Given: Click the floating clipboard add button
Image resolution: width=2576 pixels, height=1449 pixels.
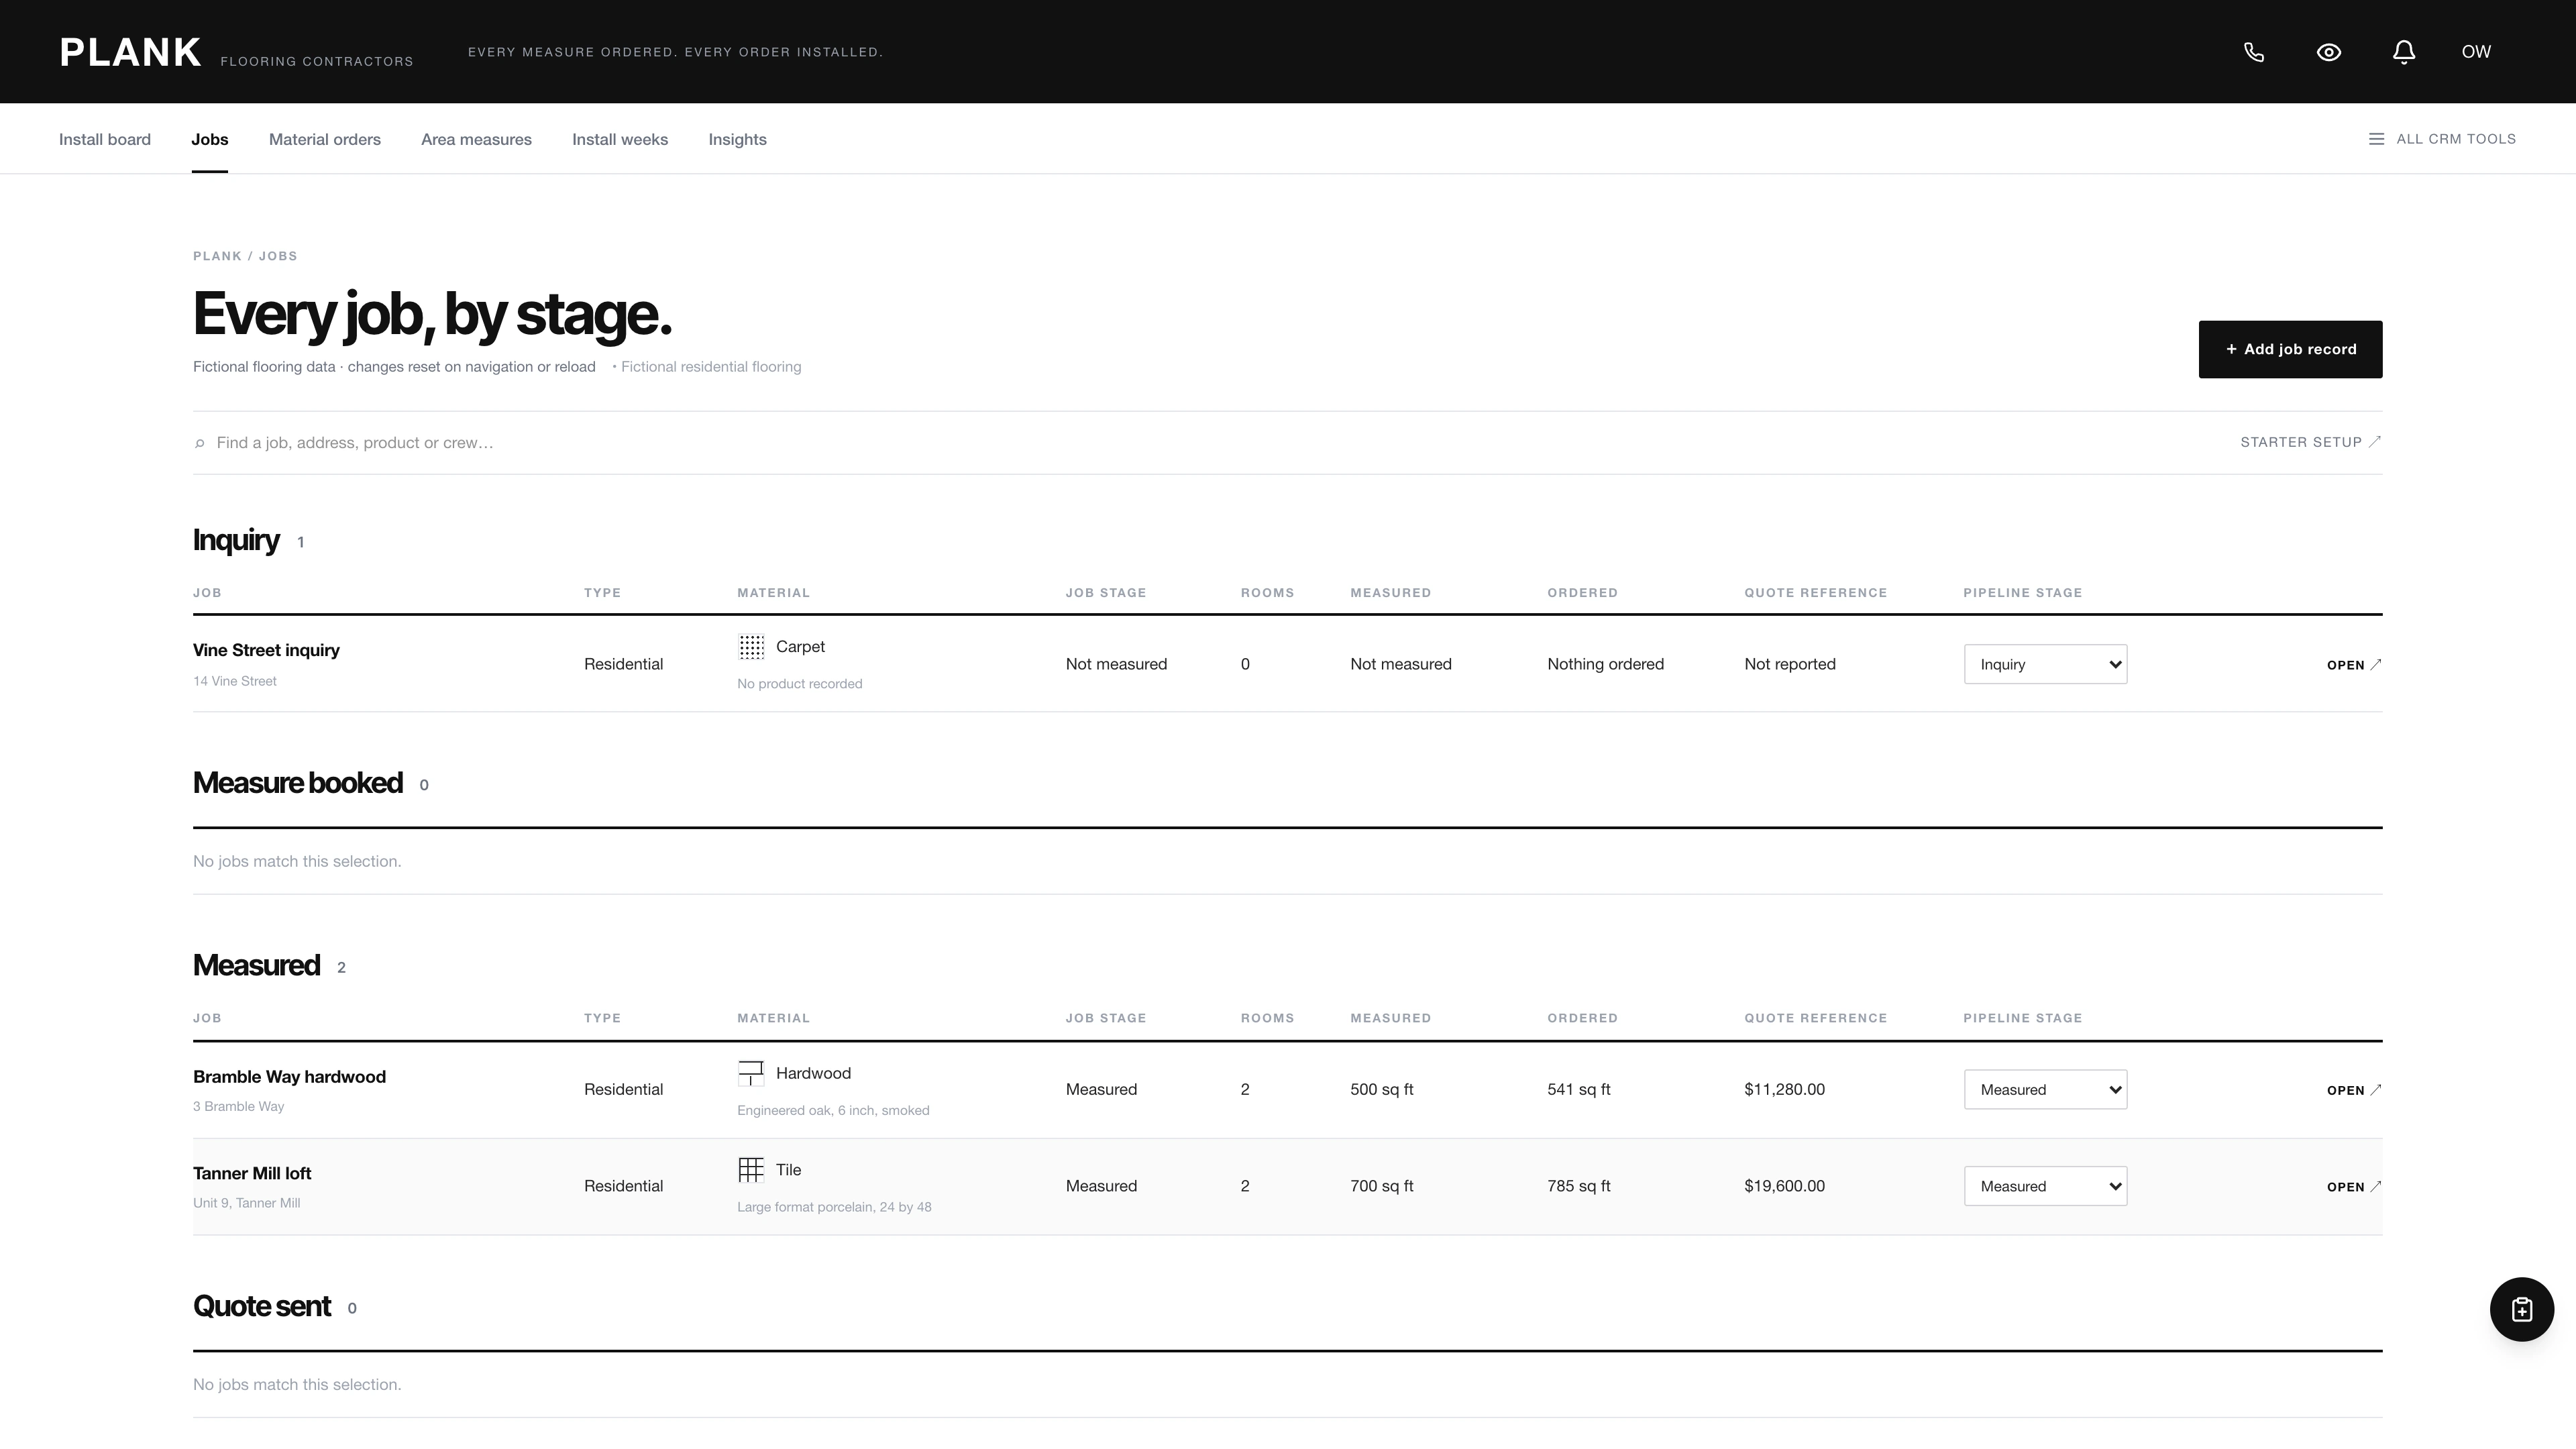Looking at the screenshot, I should click(x=2521, y=1309).
